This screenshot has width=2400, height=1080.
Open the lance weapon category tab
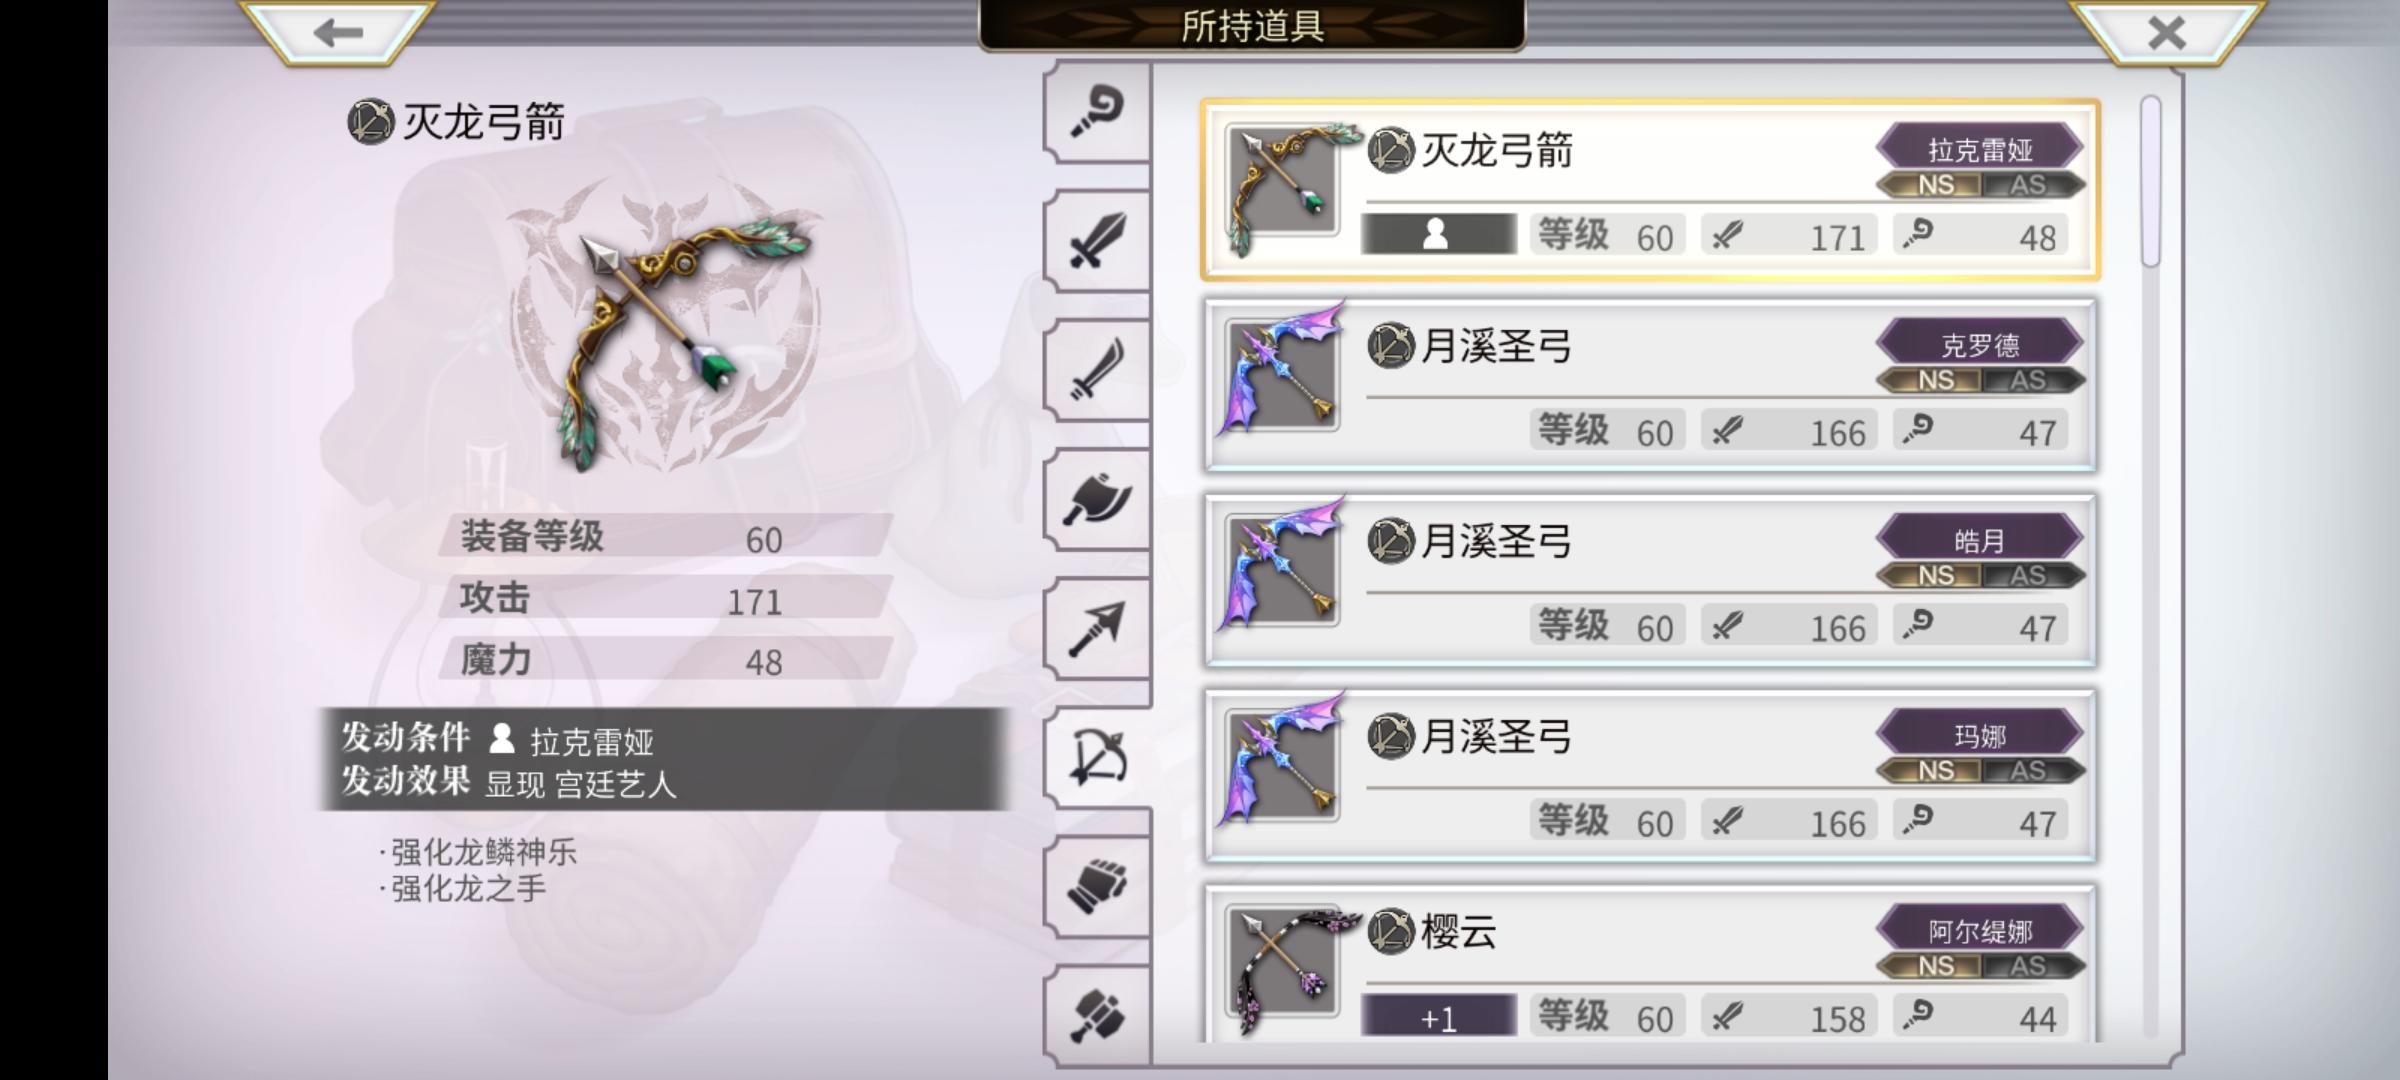(x=1097, y=628)
